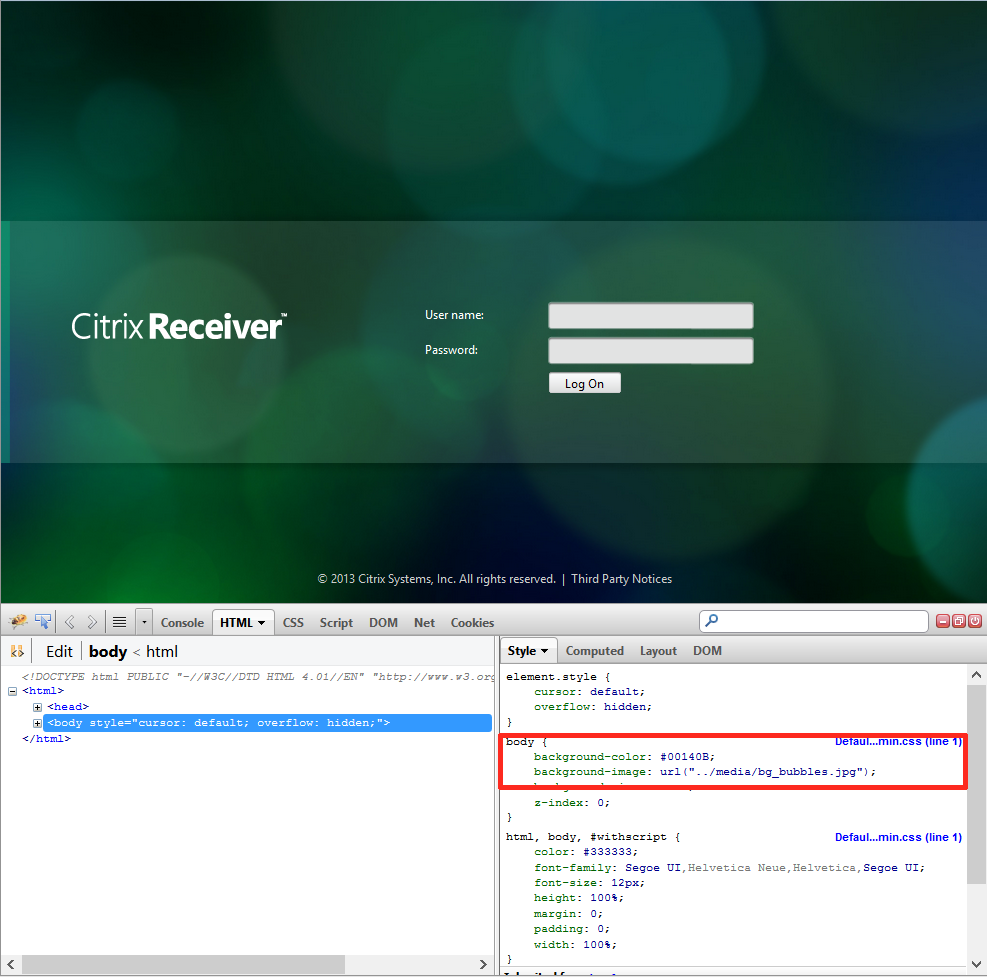Switch to the Computed side tab
The width and height of the screenshot is (987, 977).
594,651
